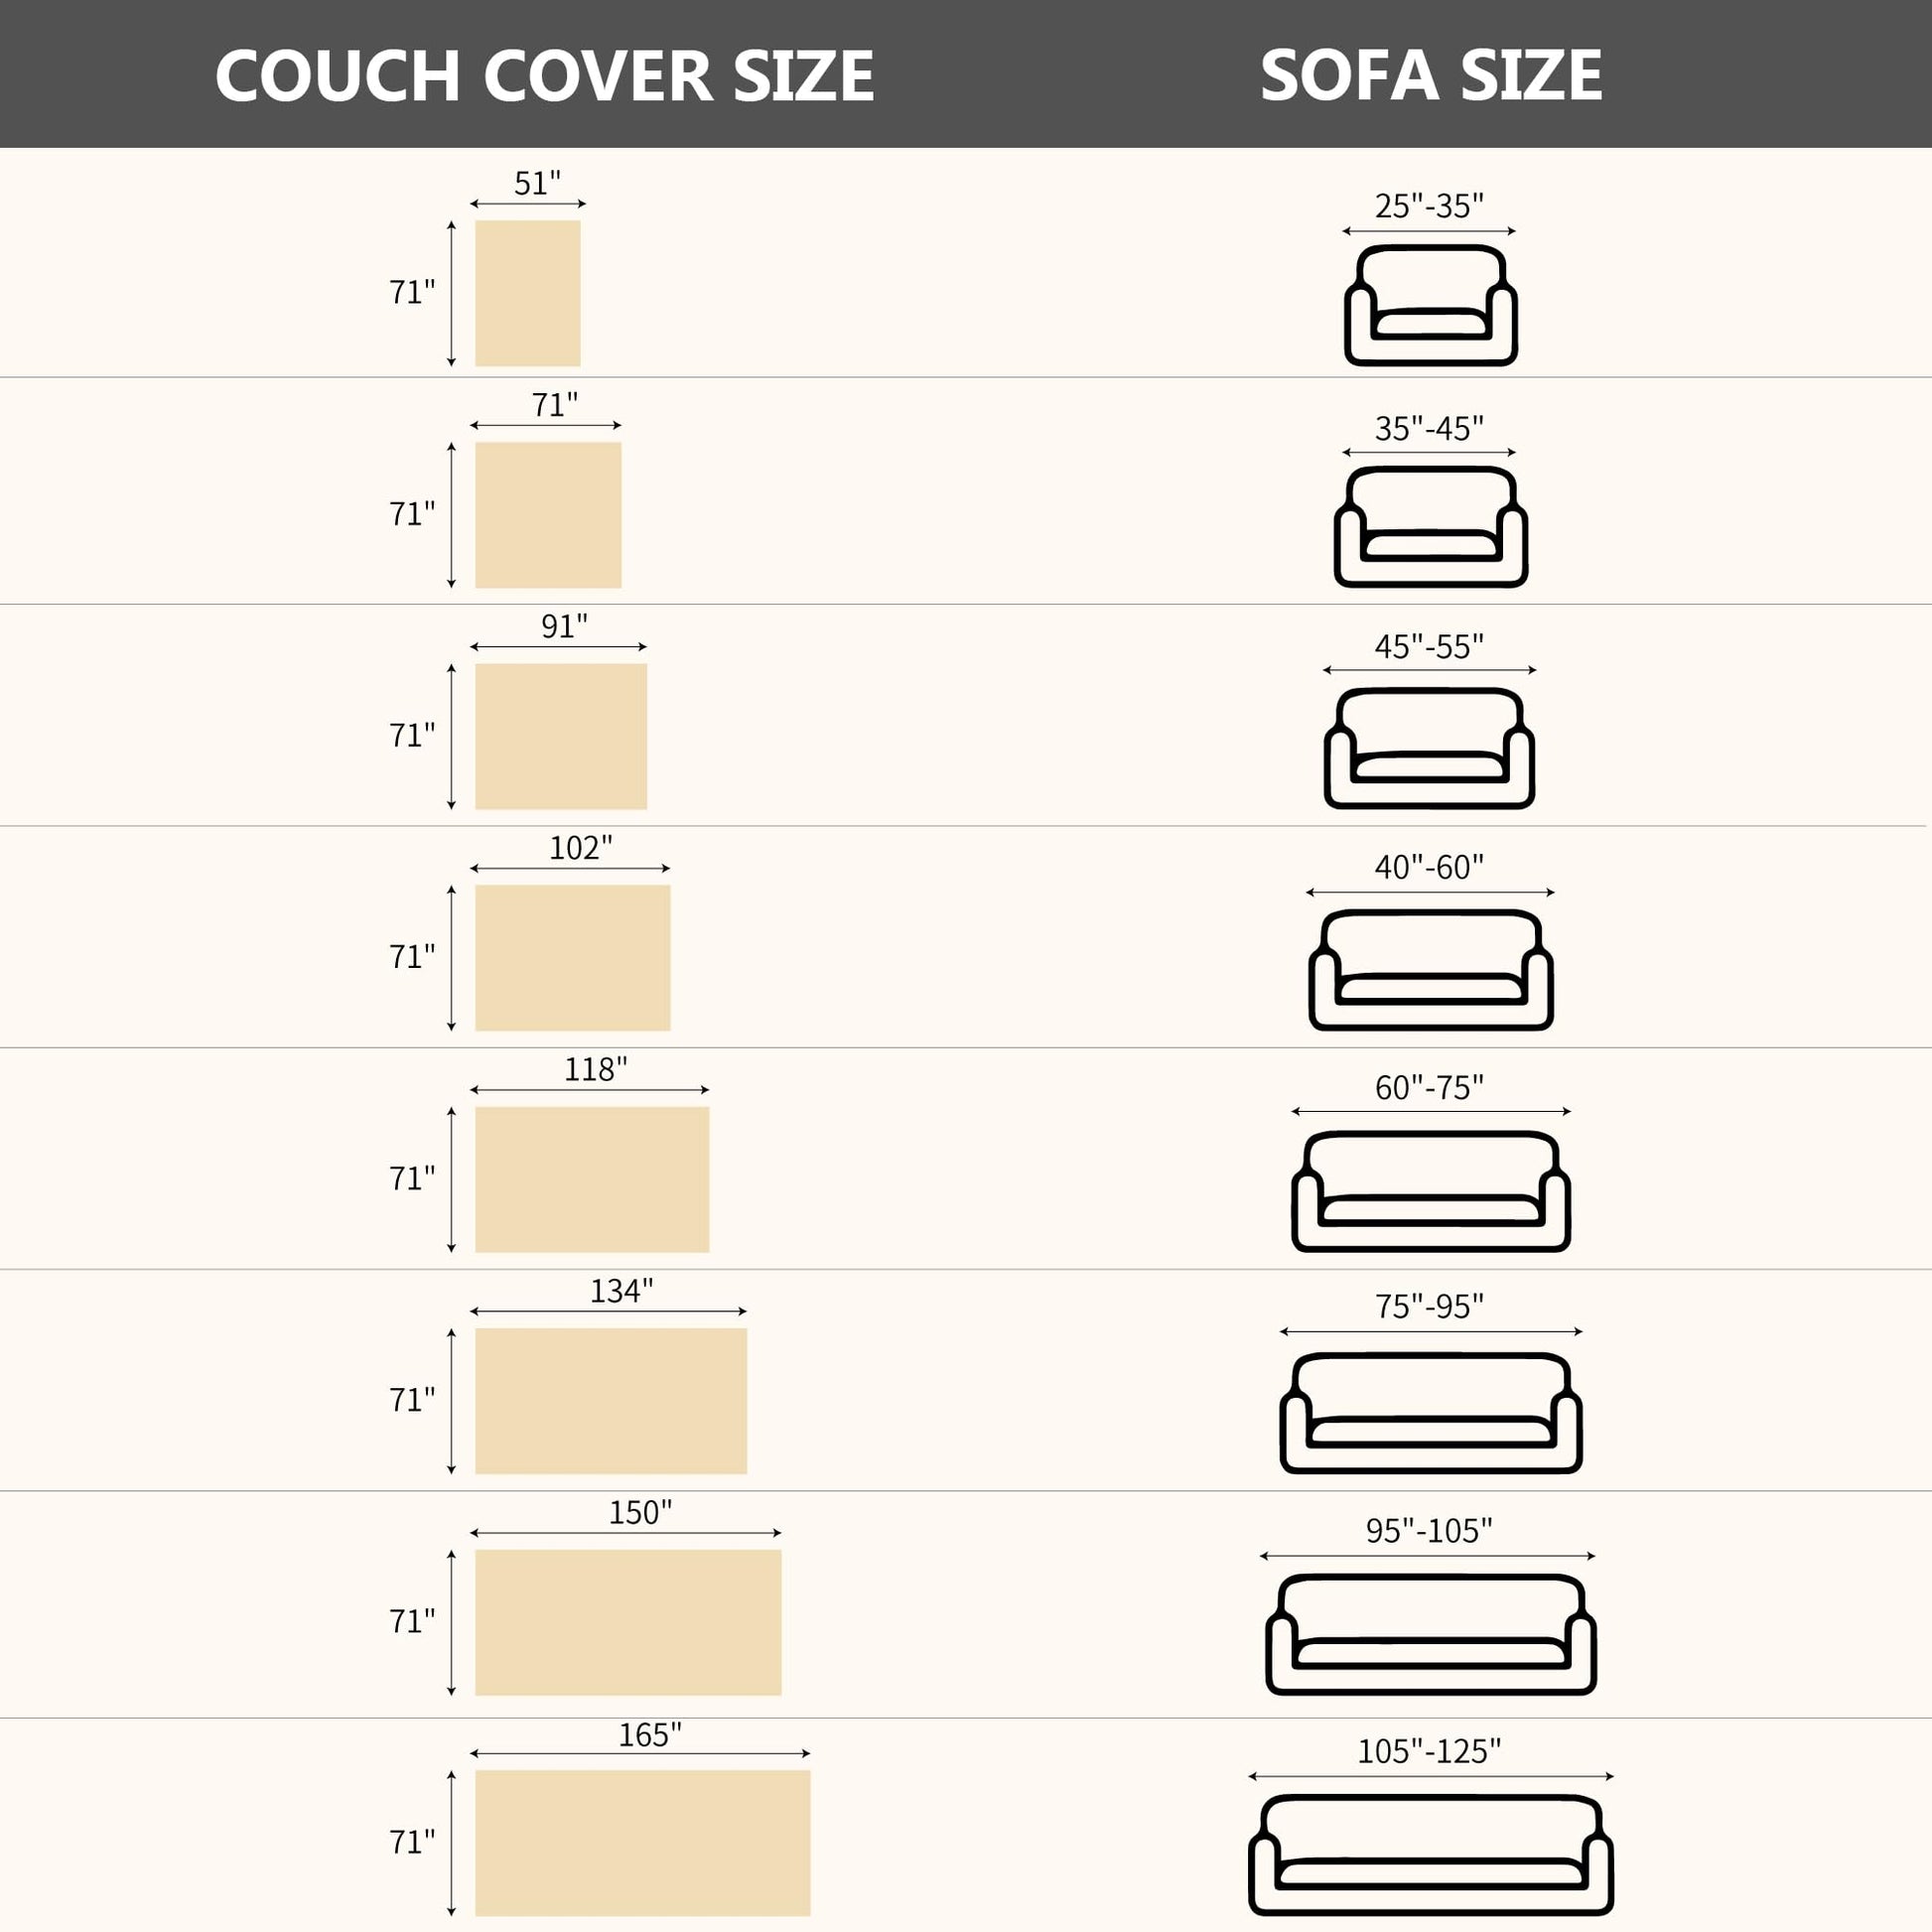This screenshot has height=1932, width=1932.
Task: Click the 91" wide cover rectangle
Action: pos(561,736)
